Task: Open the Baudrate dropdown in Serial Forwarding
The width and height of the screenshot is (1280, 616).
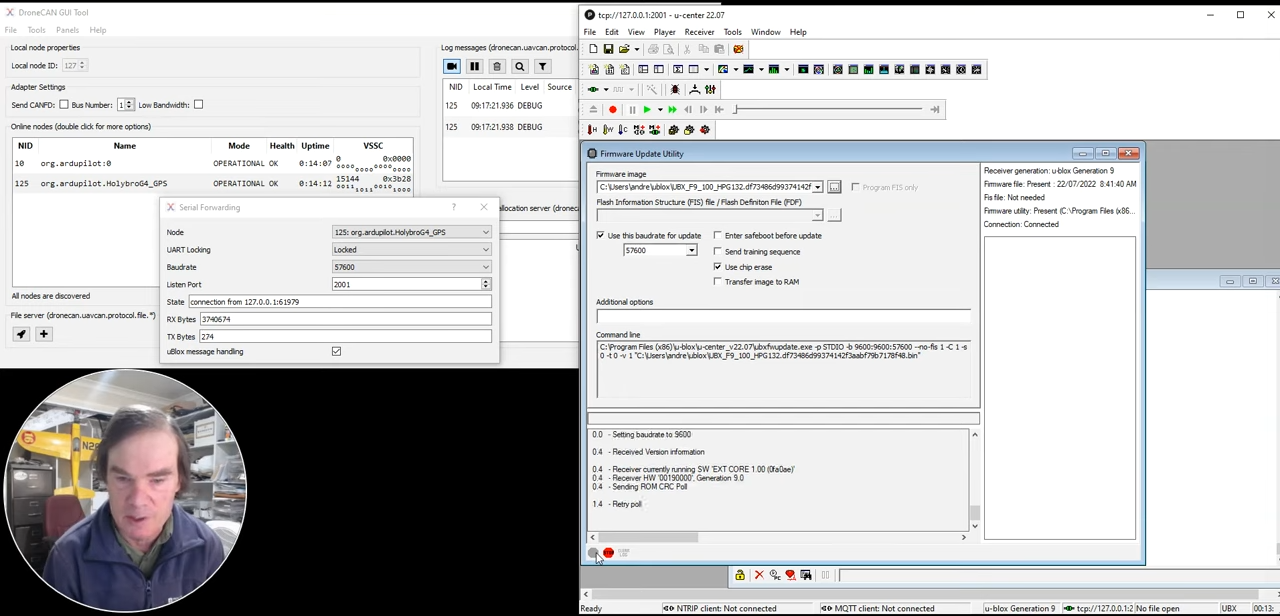Action: (x=411, y=267)
